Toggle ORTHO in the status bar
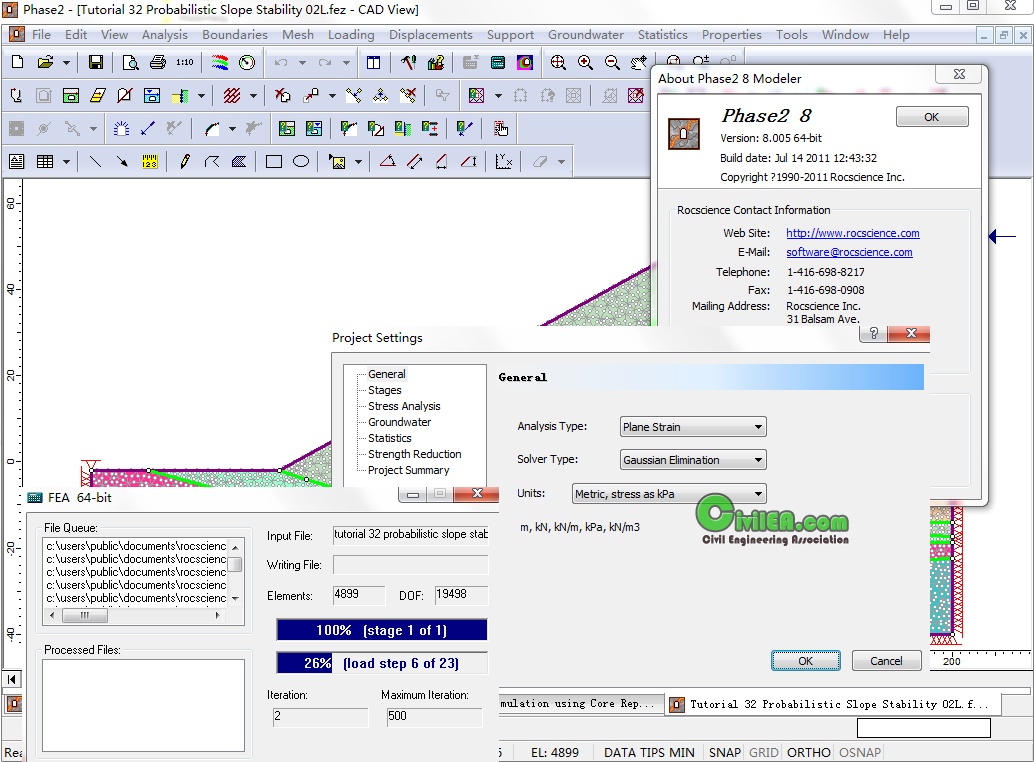Screen dimensions: 1034x762 [x=808, y=752]
